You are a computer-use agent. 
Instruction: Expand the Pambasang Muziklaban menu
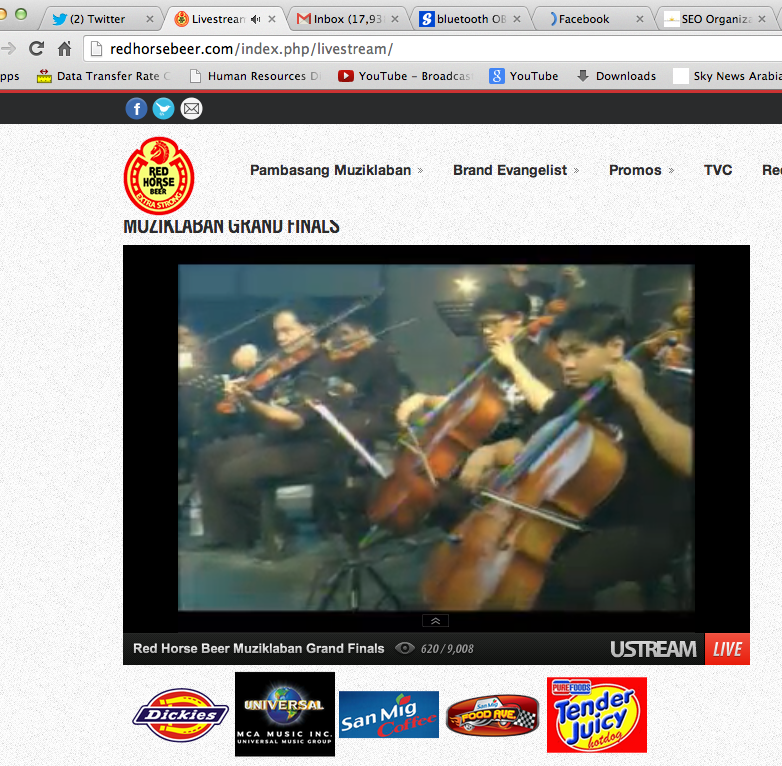[337, 170]
